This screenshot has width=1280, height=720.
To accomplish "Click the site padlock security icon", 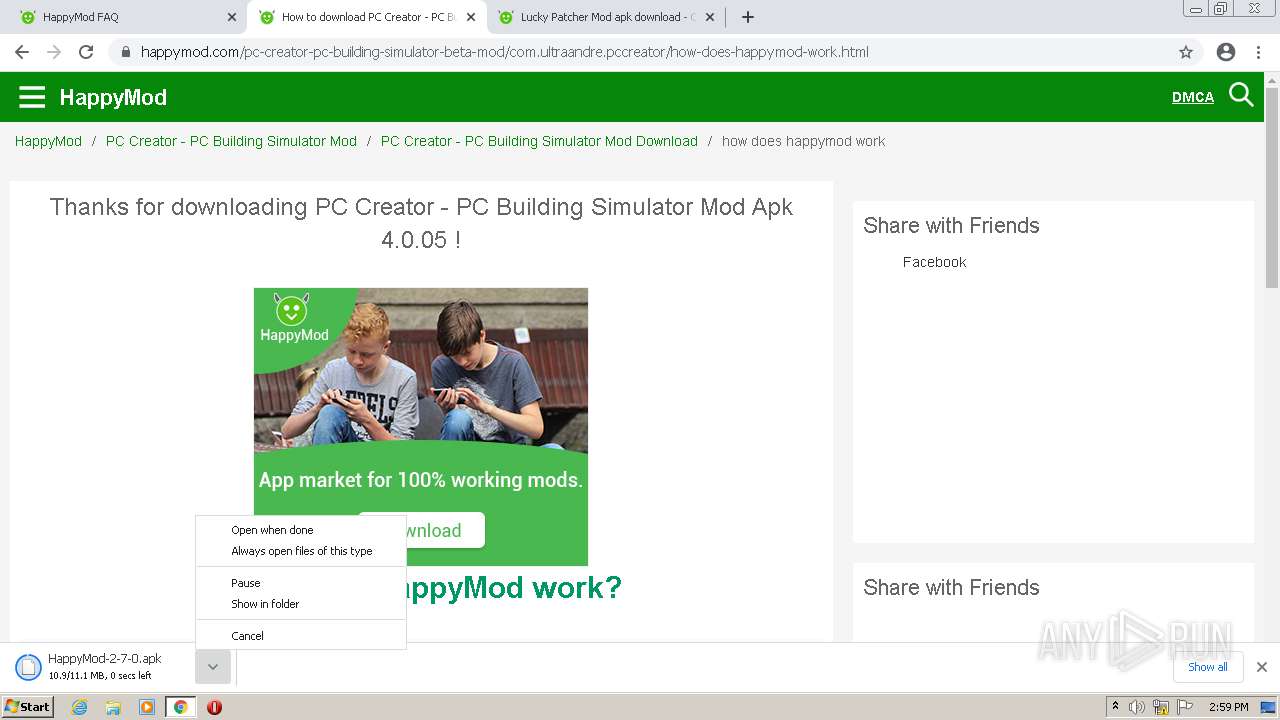I will (x=125, y=52).
